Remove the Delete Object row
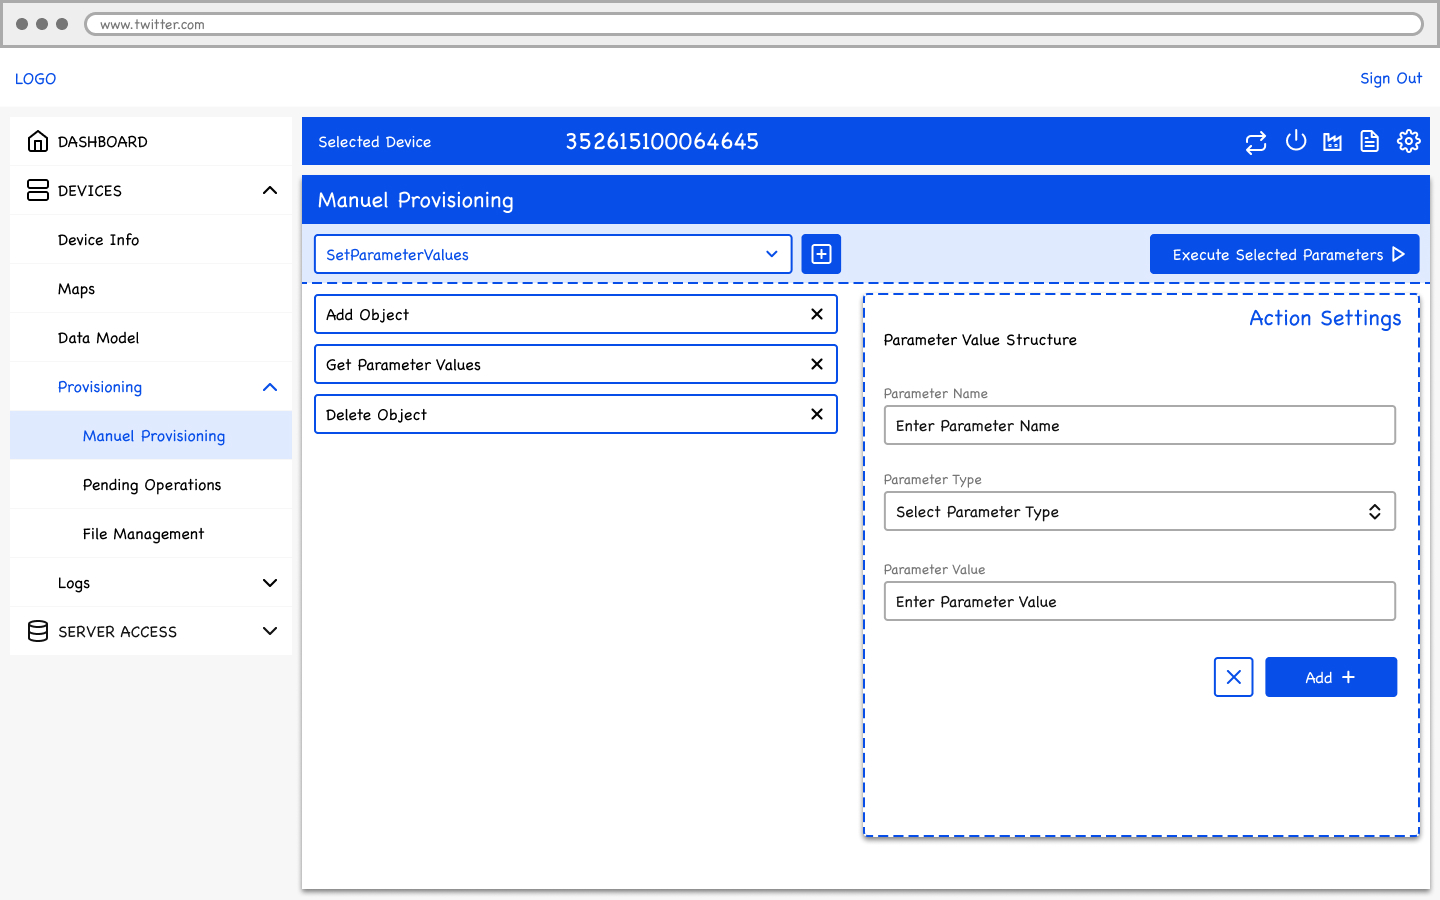The width and height of the screenshot is (1440, 900). tap(817, 414)
